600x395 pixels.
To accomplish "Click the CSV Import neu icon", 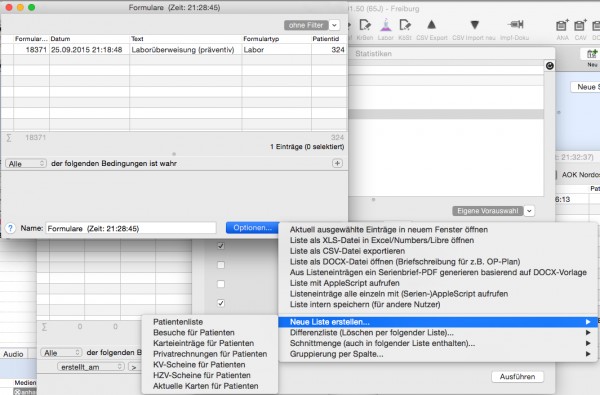I will tap(474, 25).
